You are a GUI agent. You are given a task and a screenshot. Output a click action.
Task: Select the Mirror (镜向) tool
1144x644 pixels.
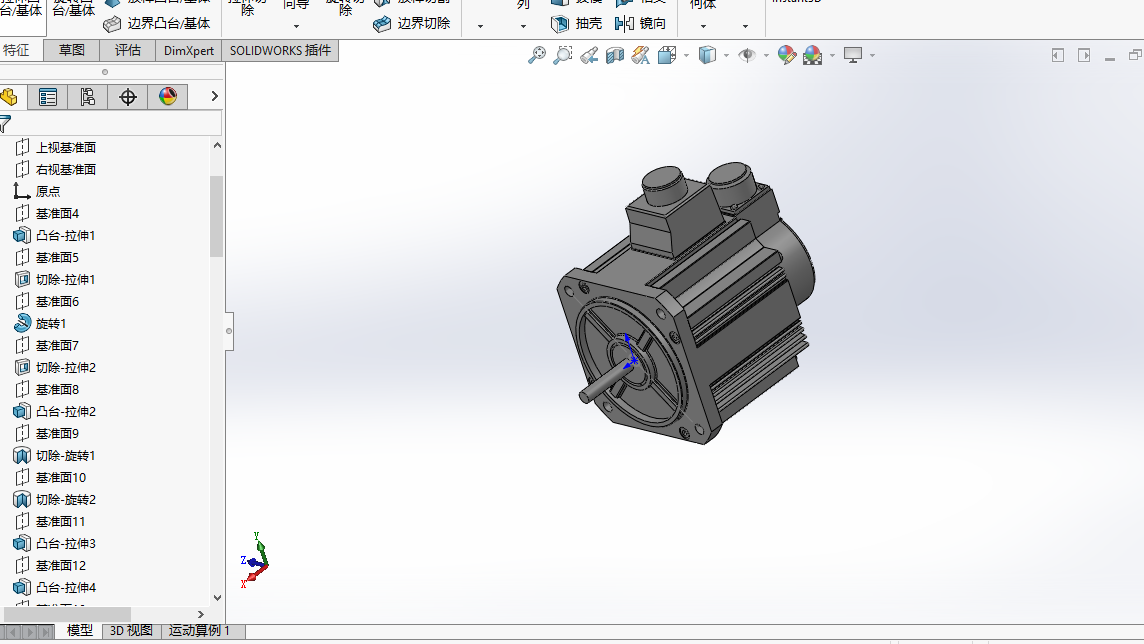pyautogui.click(x=640, y=23)
